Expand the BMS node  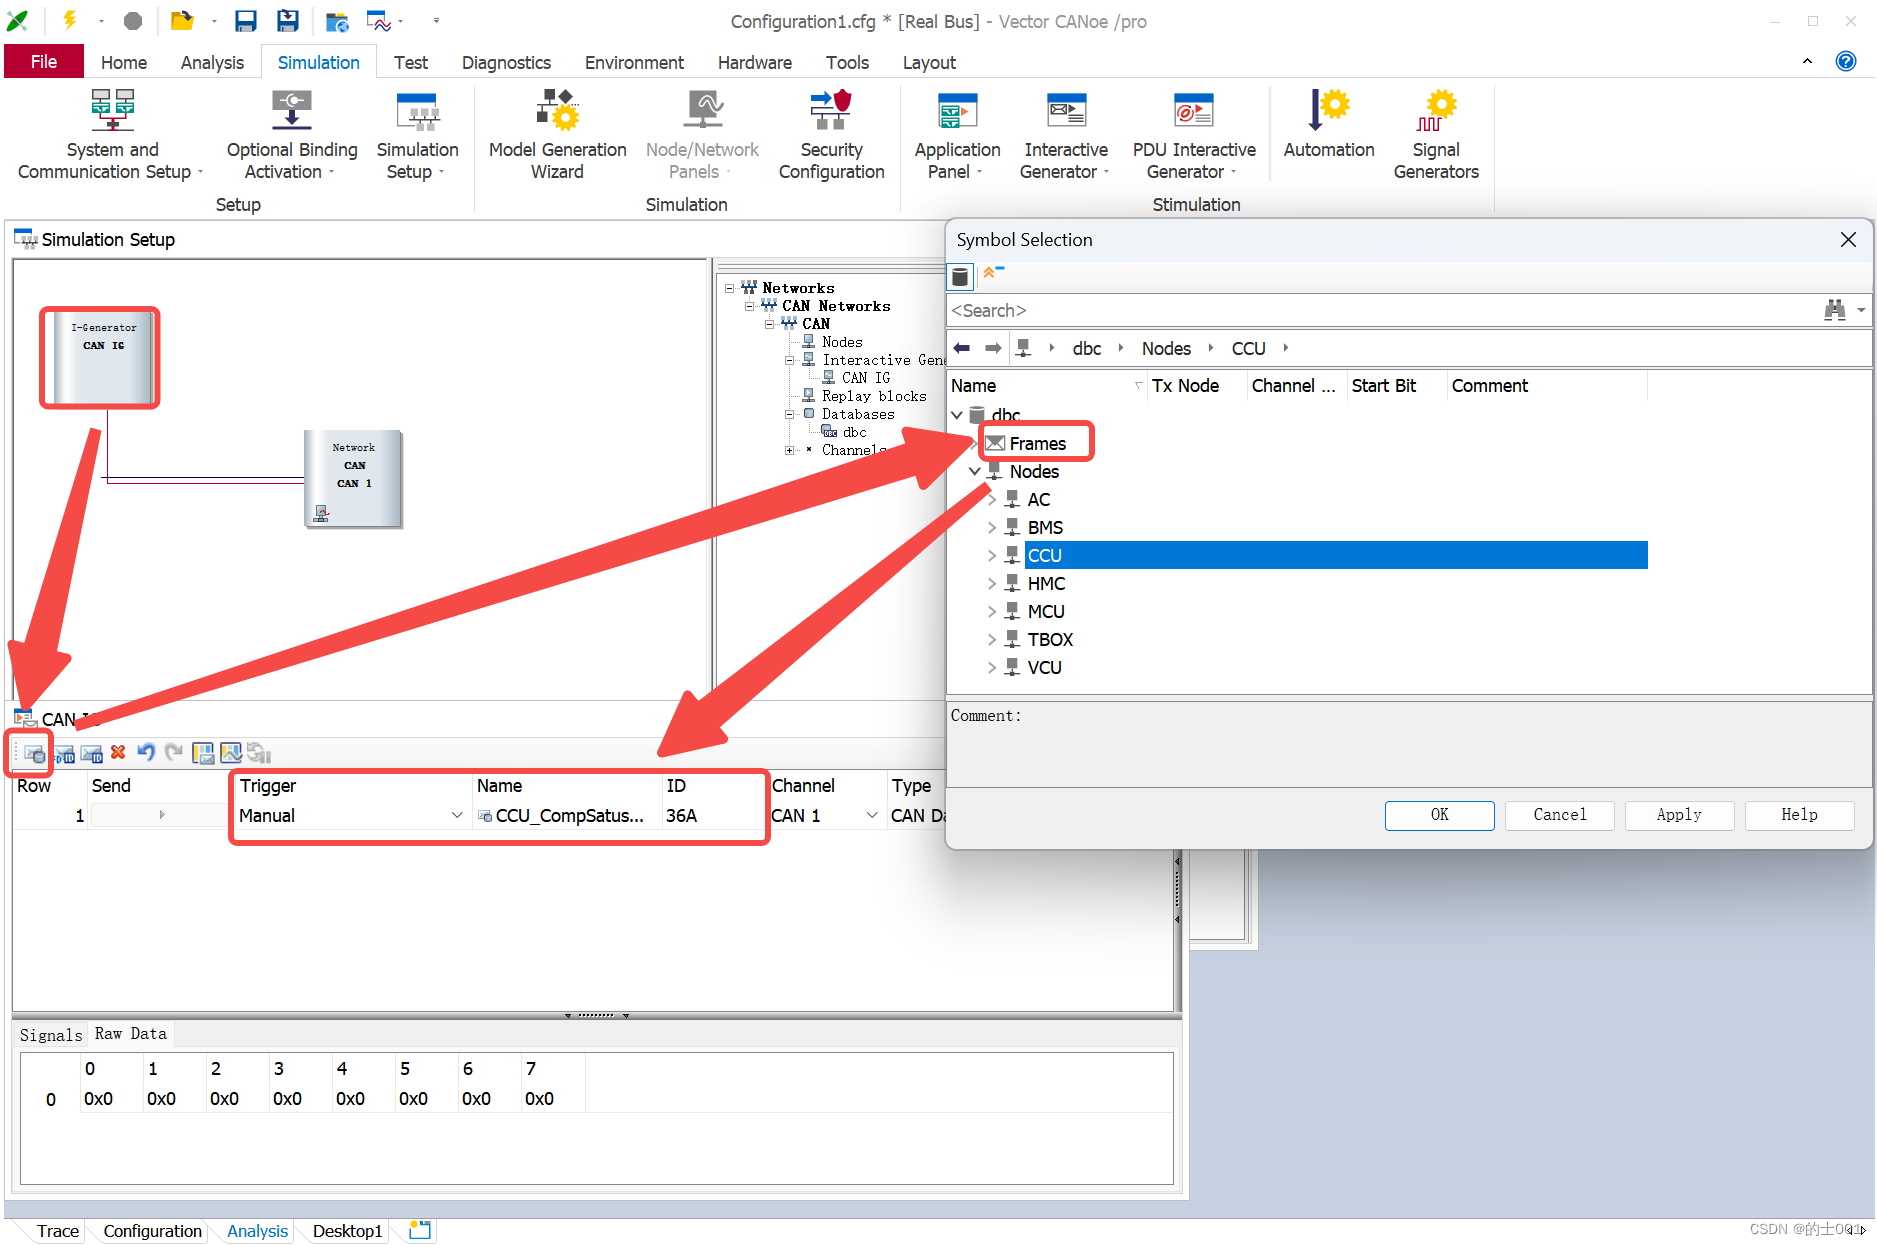coord(992,527)
